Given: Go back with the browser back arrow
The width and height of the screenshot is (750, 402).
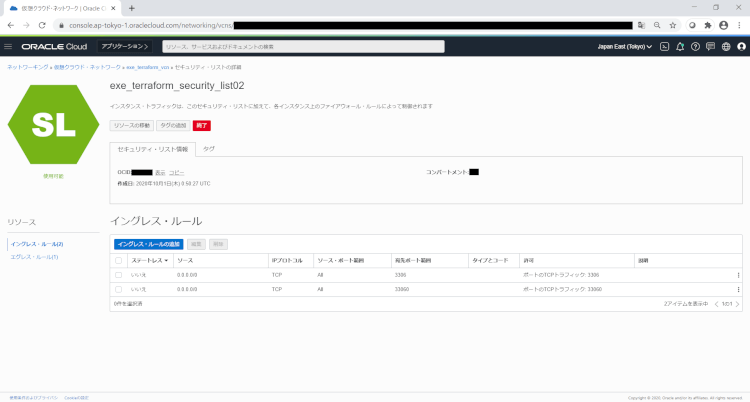Looking at the screenshot, I should 11,25.
